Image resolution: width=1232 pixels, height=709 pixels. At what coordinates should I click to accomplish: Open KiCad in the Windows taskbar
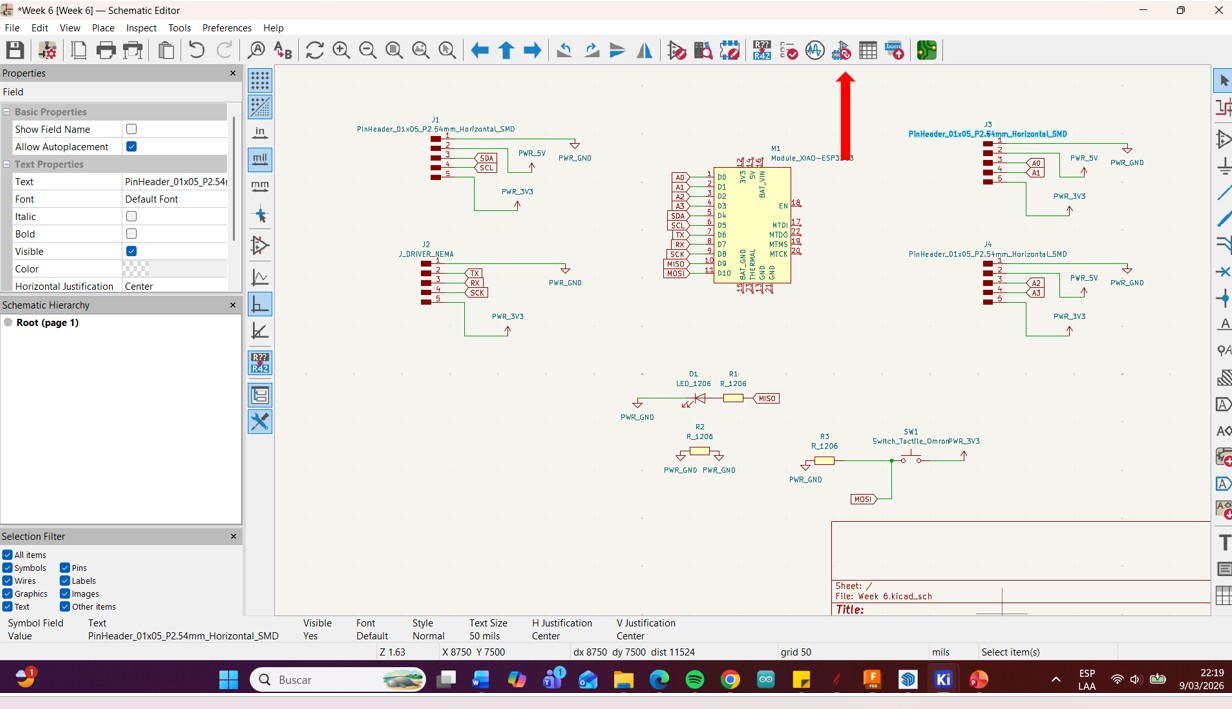tap(943, 680)
